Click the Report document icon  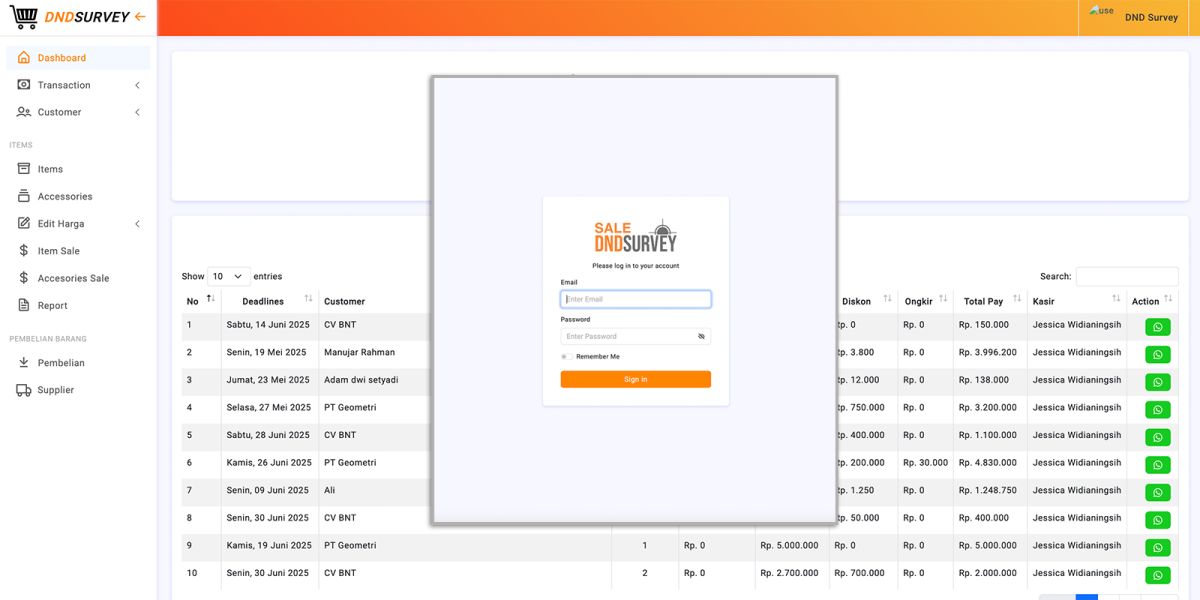tap(24, 306)
